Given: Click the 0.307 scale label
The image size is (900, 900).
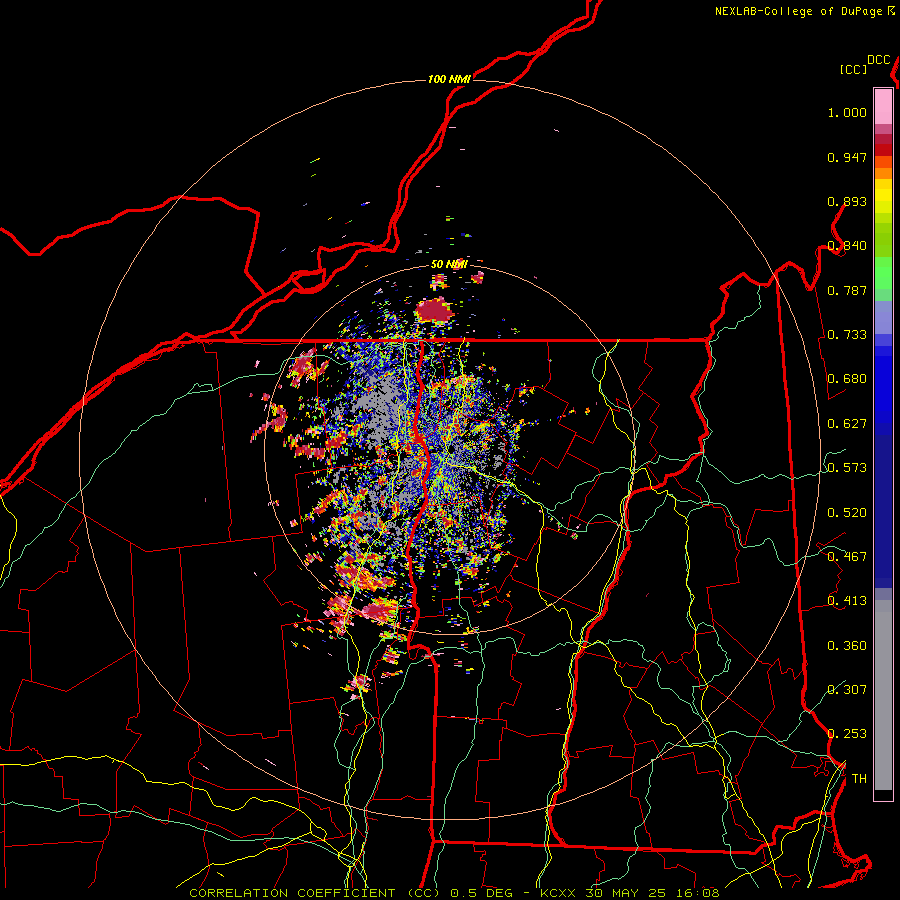Looking at the screenshot, I should coord(847,689).
